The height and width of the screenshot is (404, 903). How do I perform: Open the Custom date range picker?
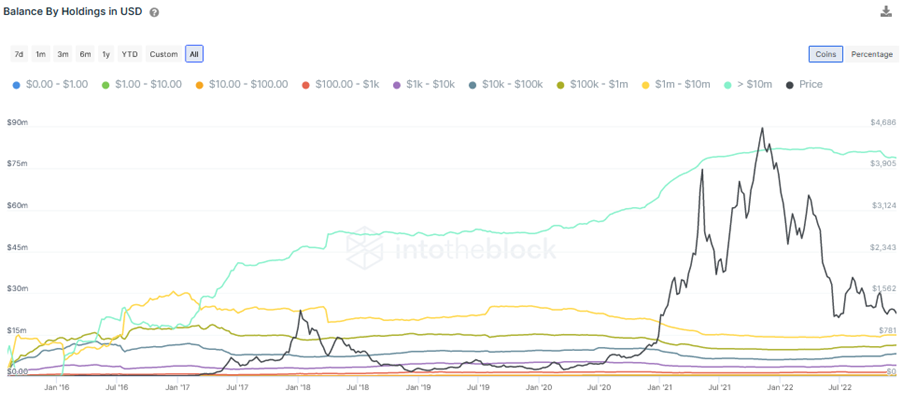pyautogui.click(x=164, y=54)
